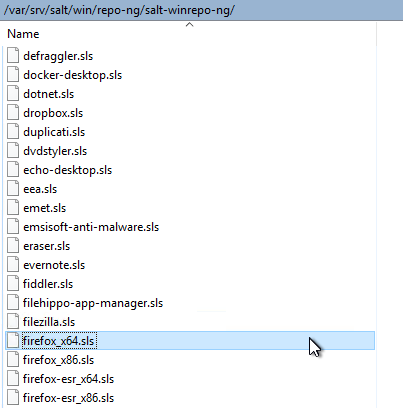Click the file icon beside evernote.sls
Screen dimensions: 403x408
coord(13,264)
